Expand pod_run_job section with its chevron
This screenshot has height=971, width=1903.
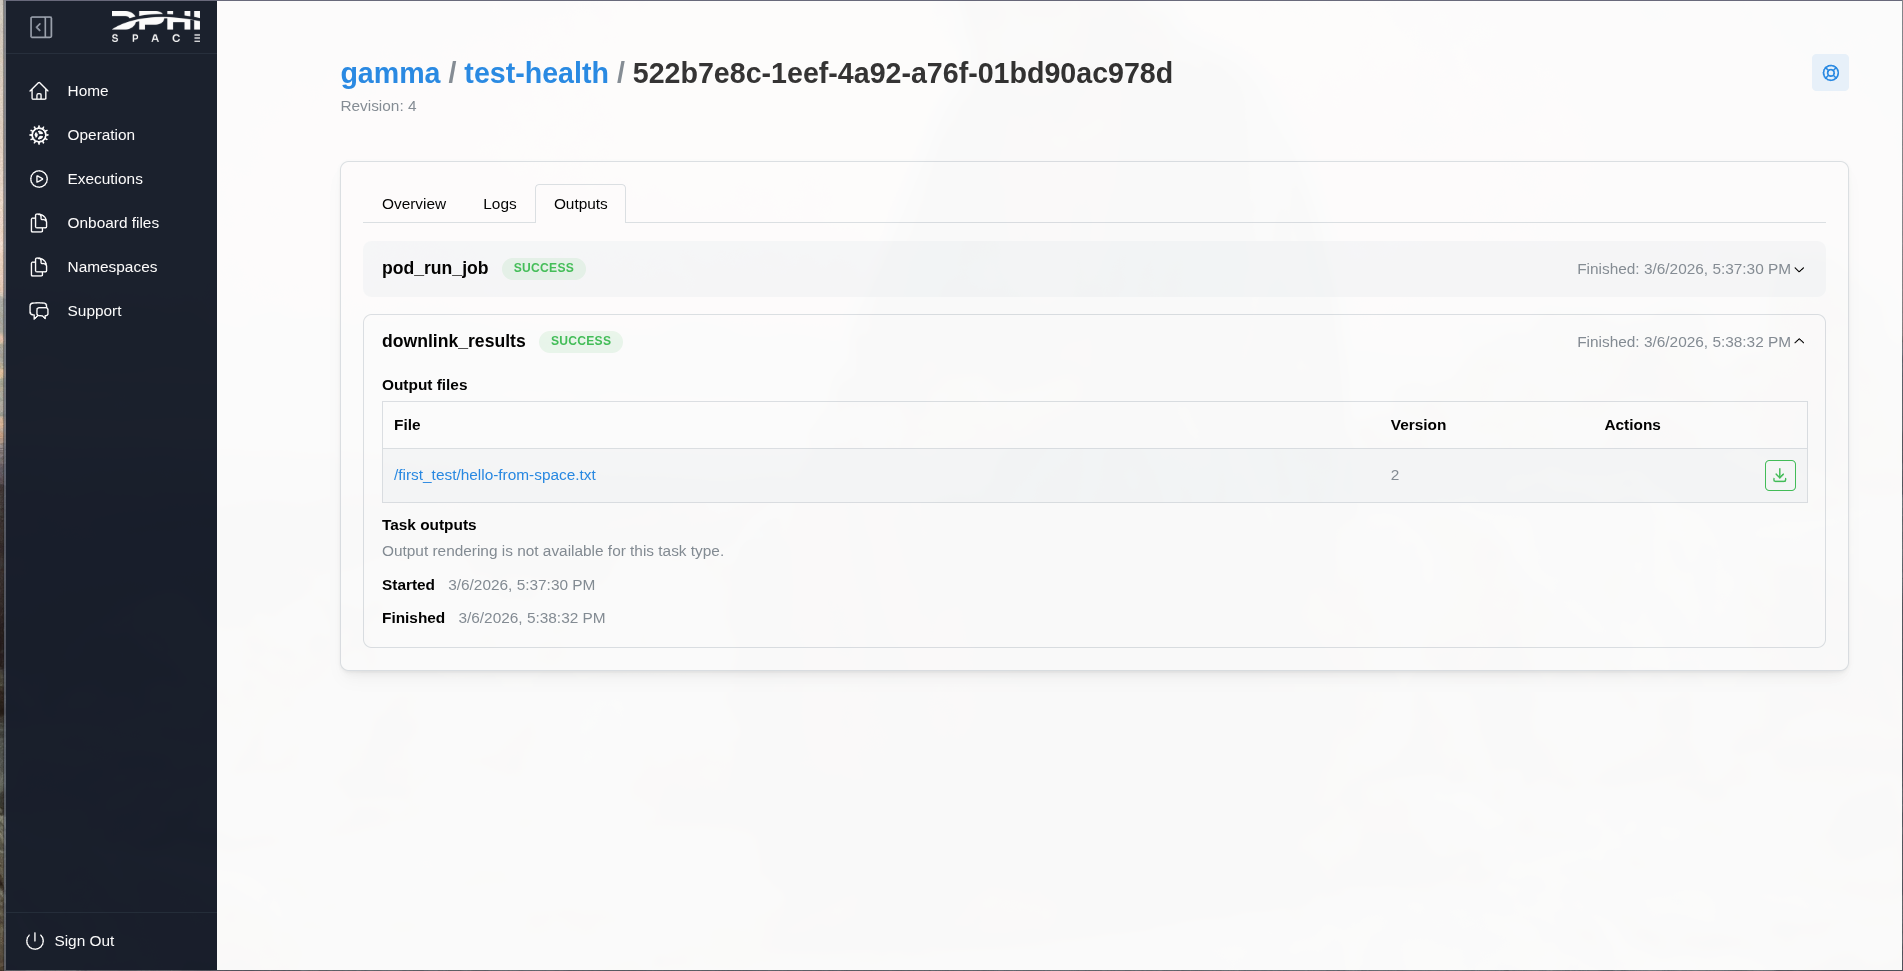tap(1799, 269)
